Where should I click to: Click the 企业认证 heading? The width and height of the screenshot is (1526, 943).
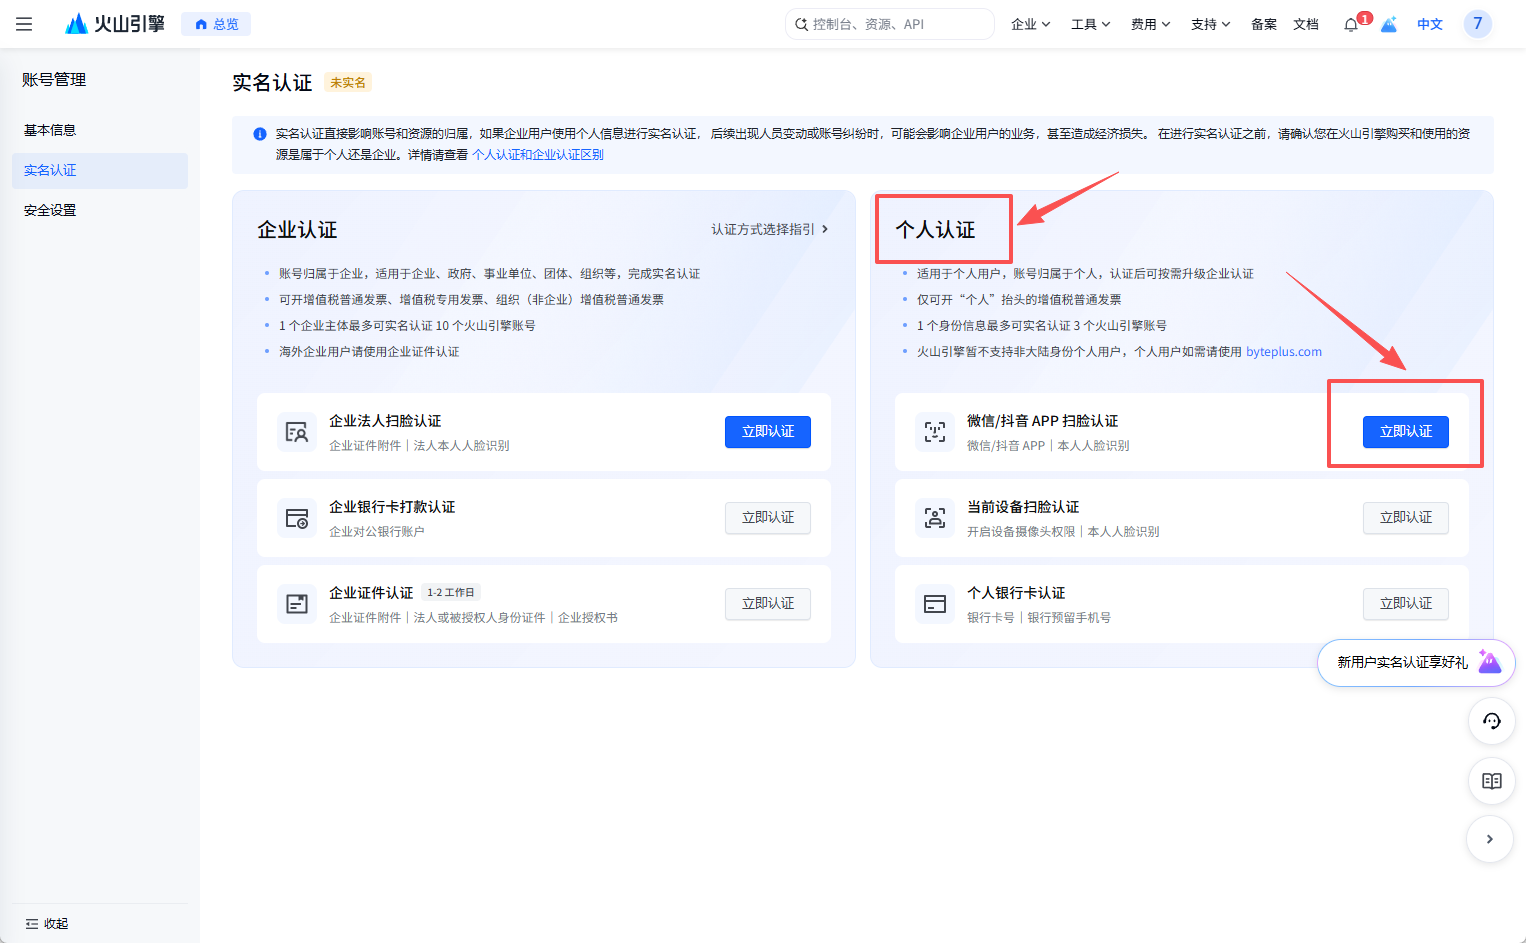(297, 230)
